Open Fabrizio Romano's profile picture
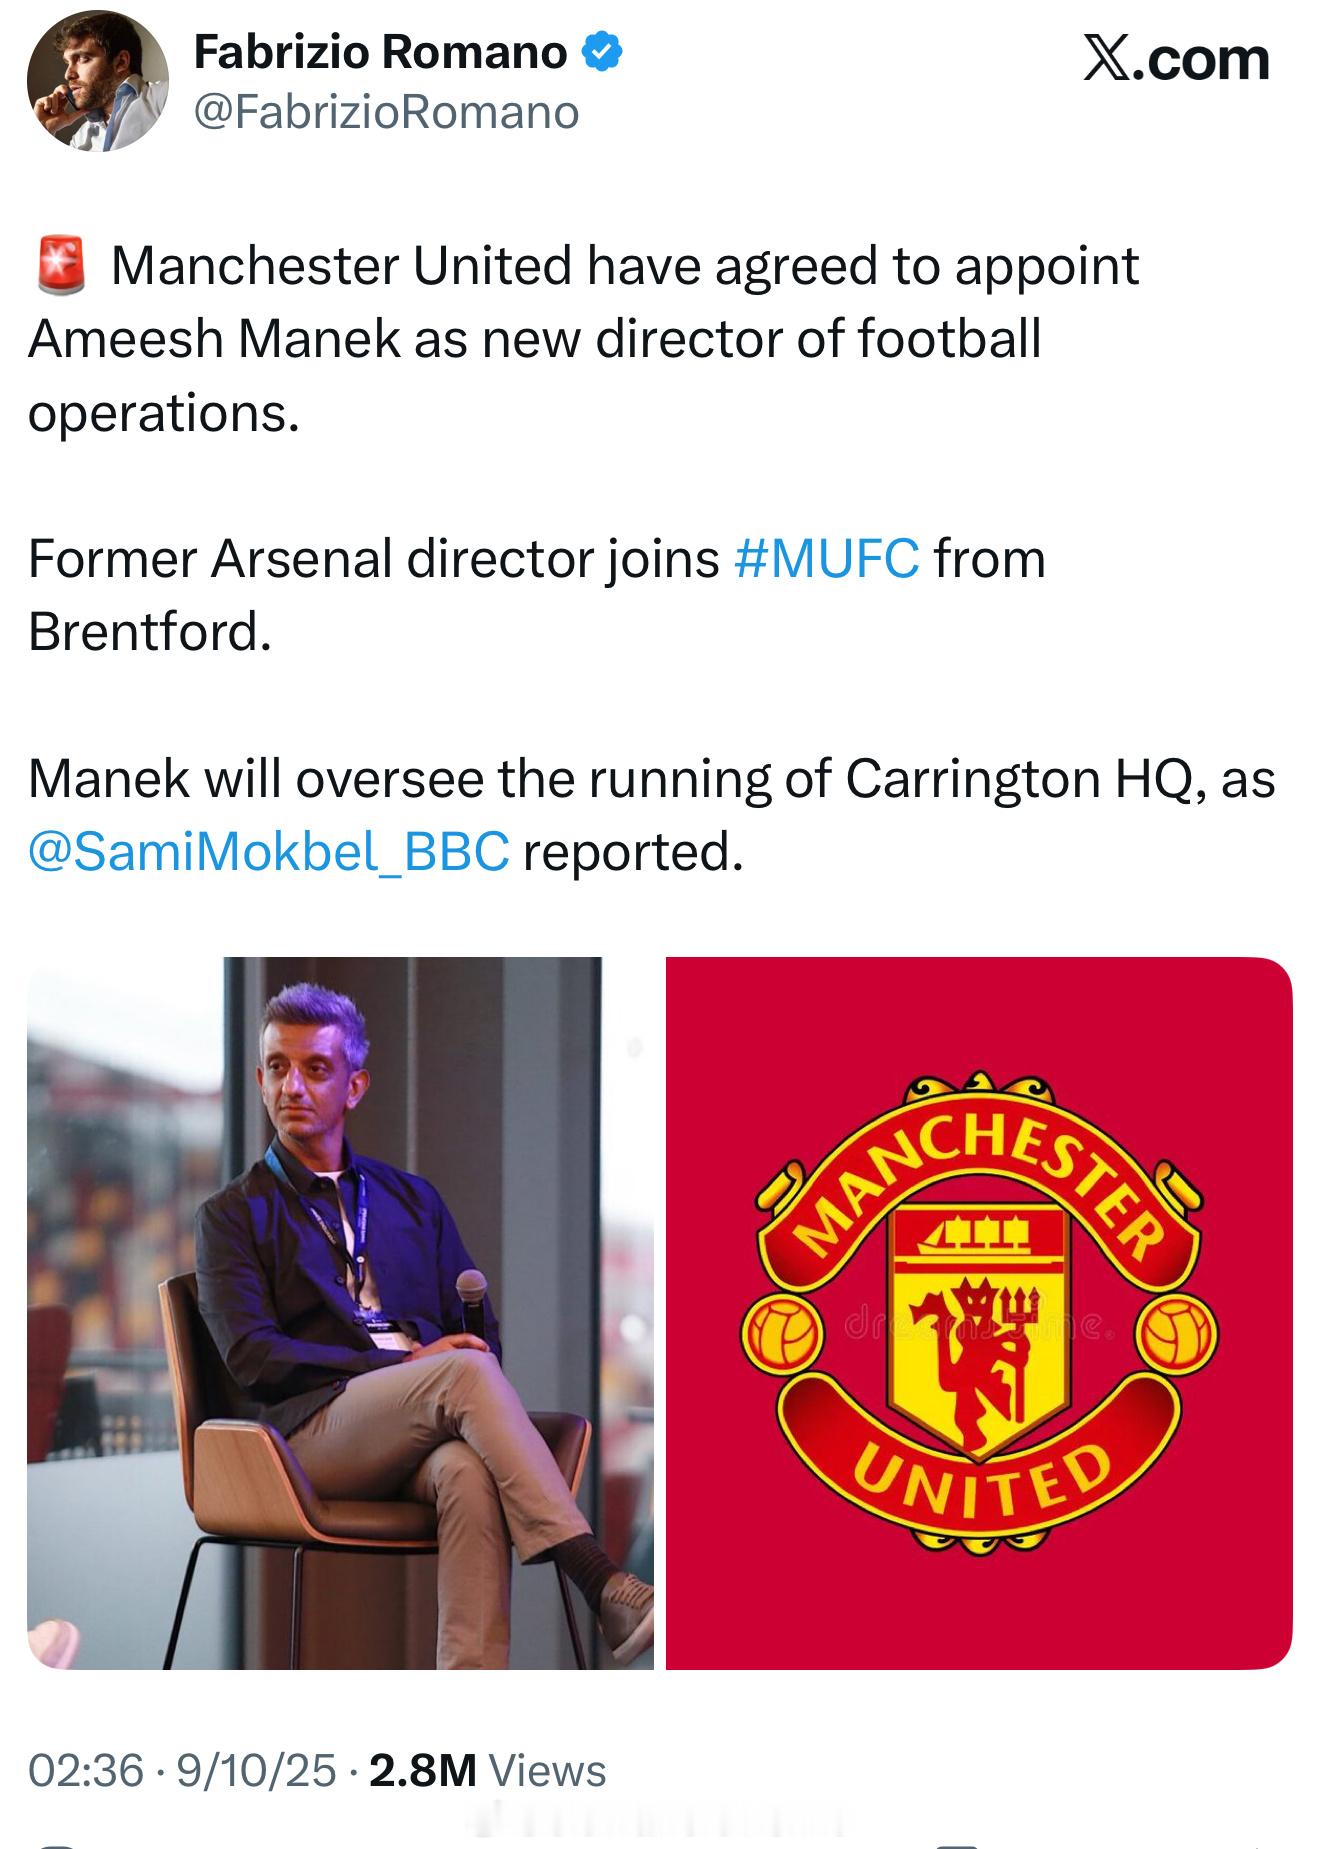The height and width of the screenshot is (1849, 1320). (x=97, y=81)
